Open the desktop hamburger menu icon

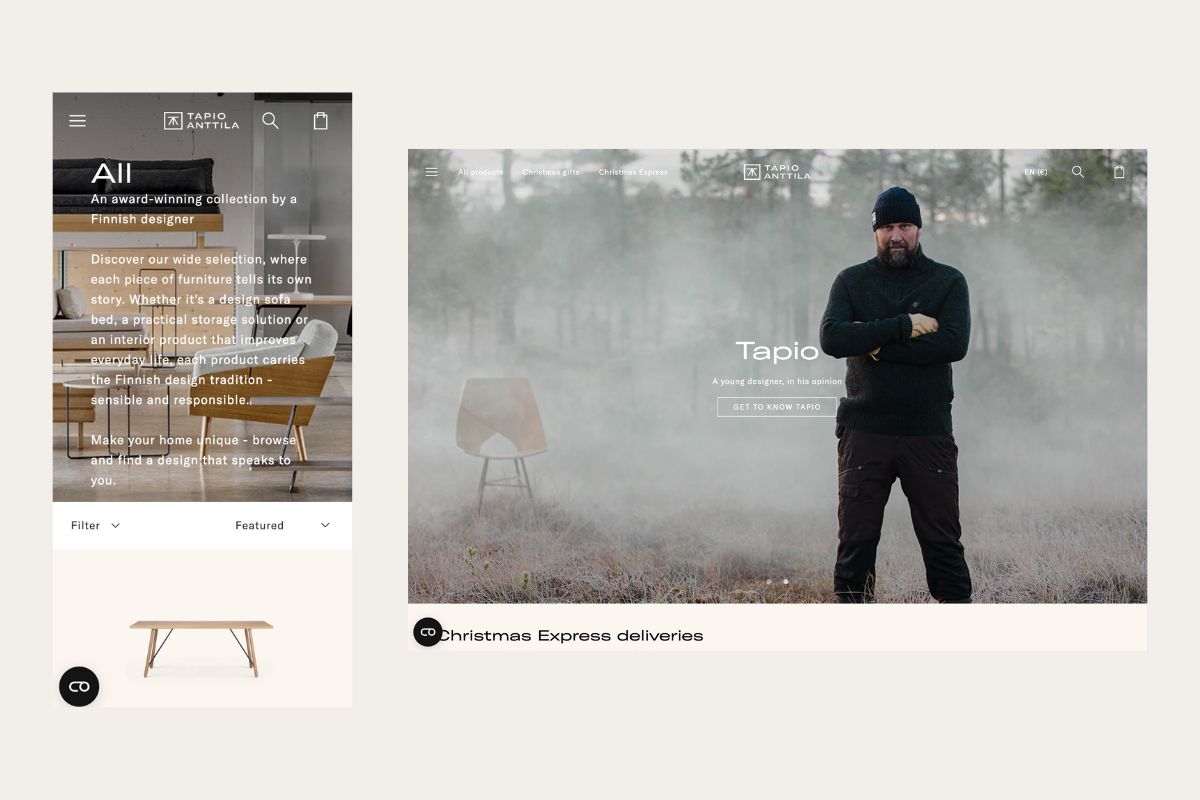pos(432,172)
